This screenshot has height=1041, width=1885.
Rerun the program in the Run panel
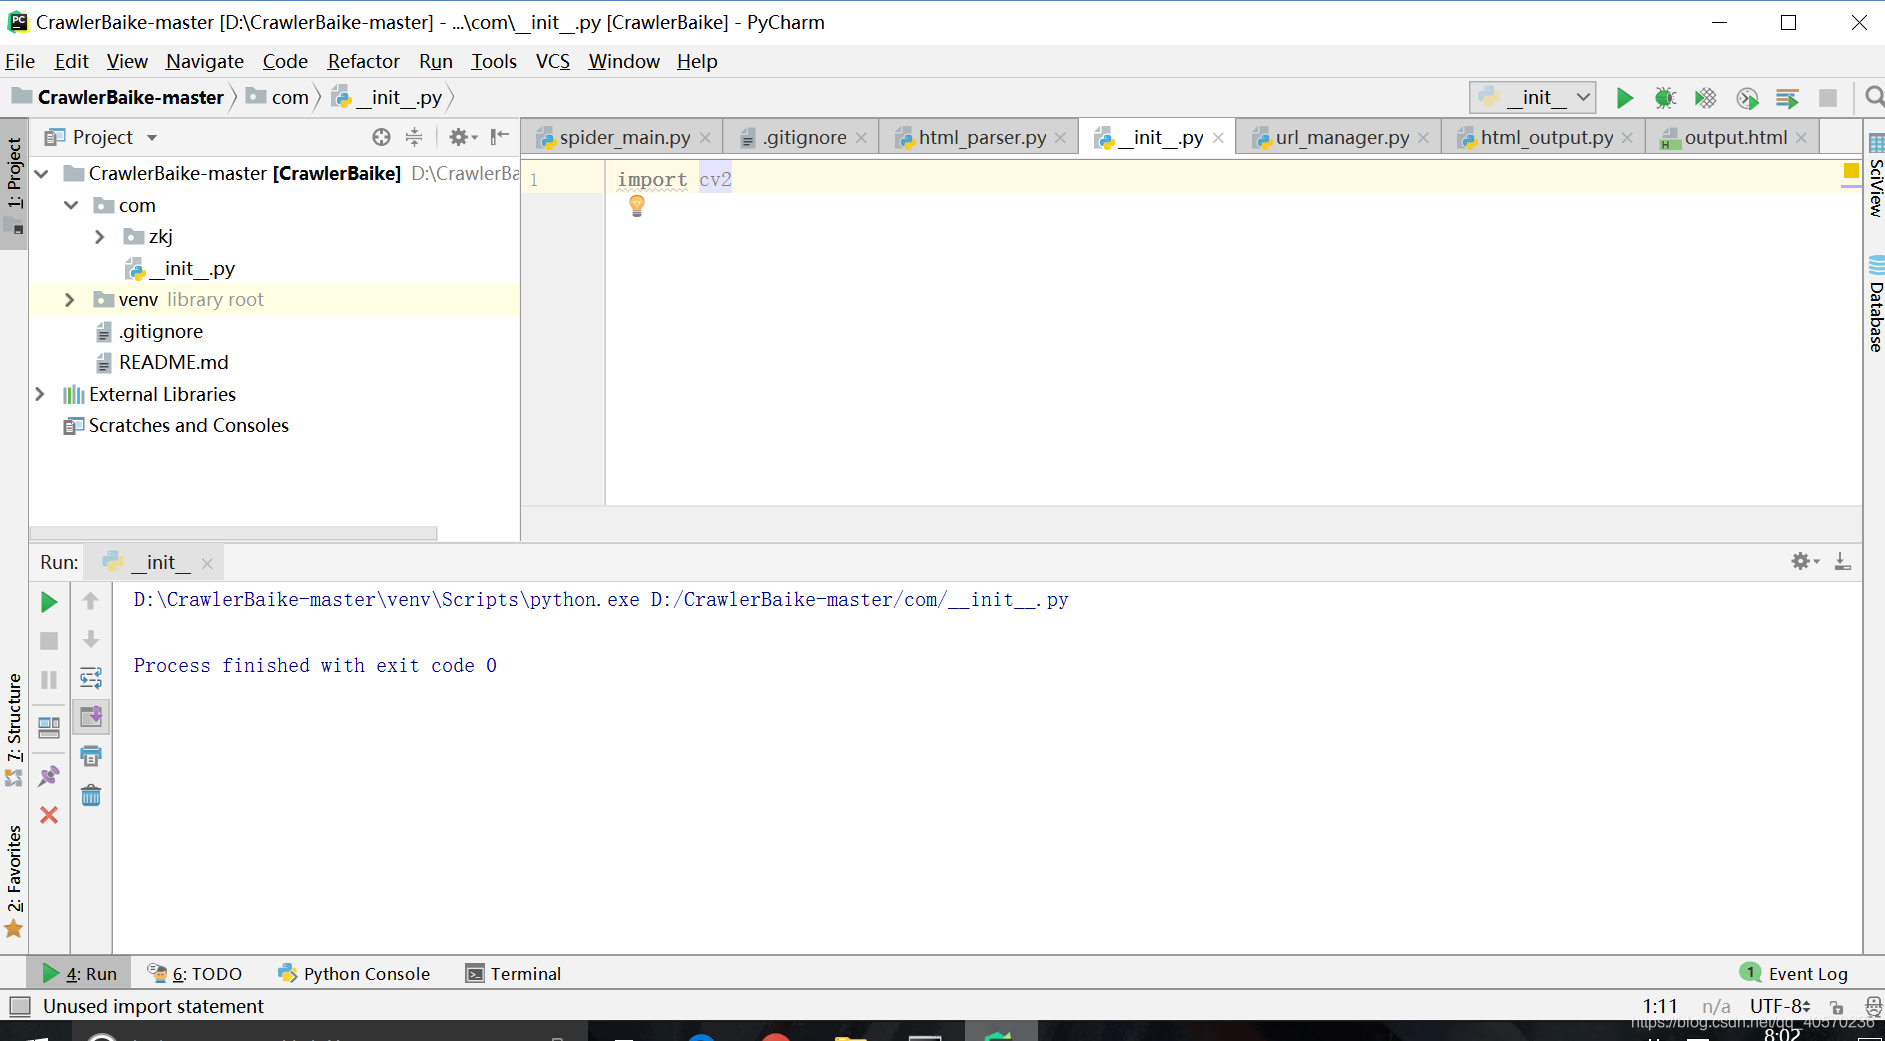tap(48, 601)
